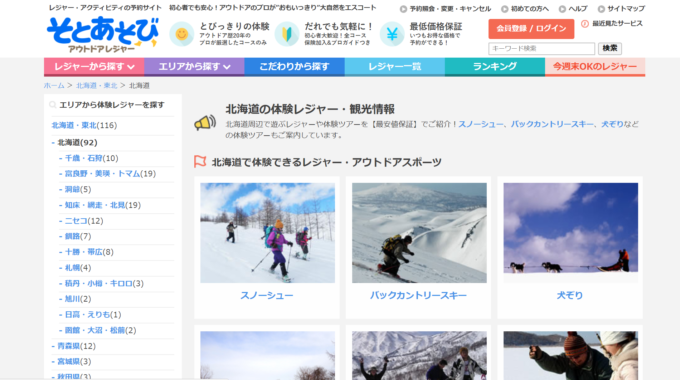Click the バックカントリースキー card title

pos(418,295)
